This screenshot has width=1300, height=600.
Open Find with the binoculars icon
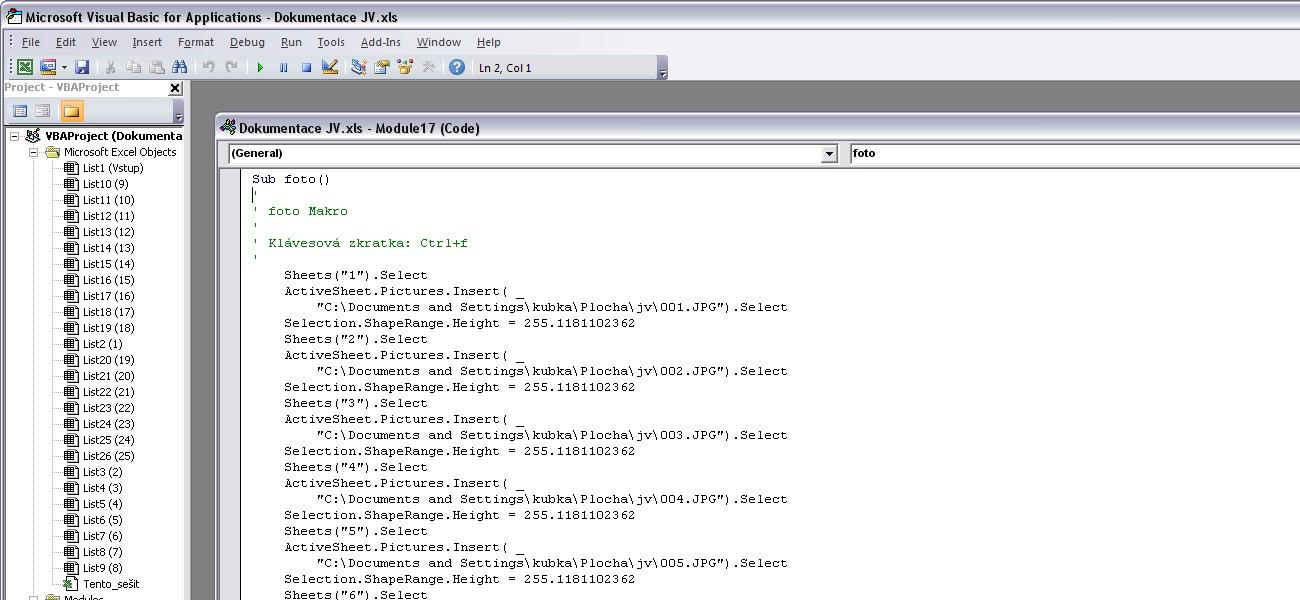click(x=180, y=67)
